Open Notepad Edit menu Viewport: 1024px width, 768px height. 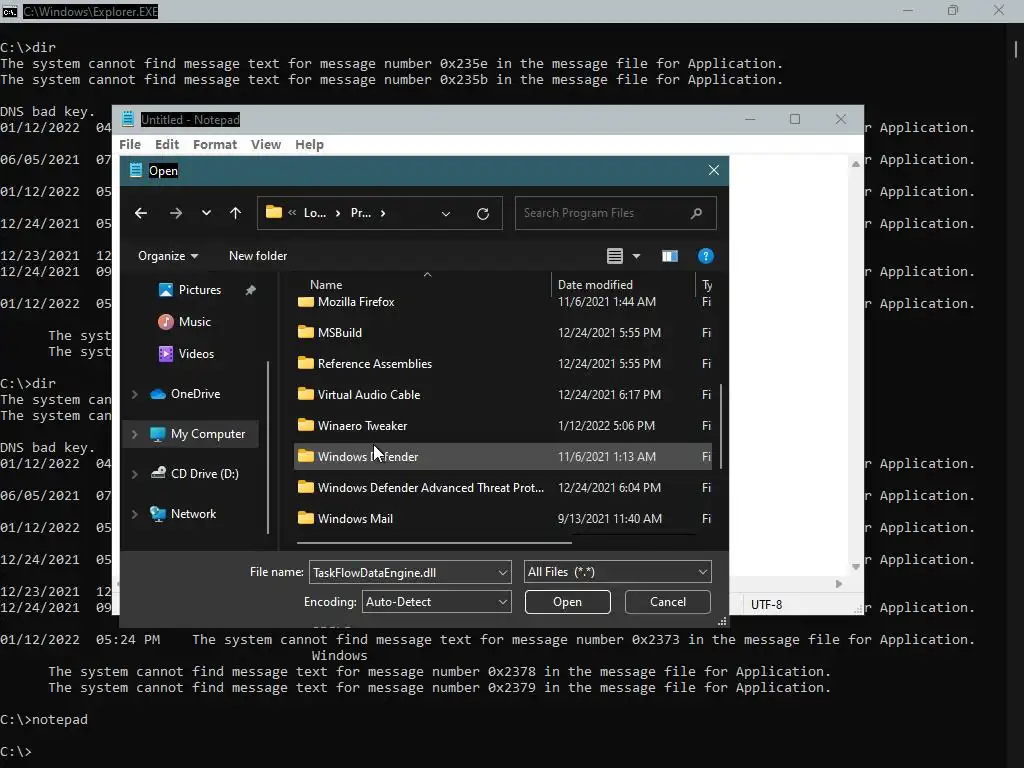click(167, 145)
